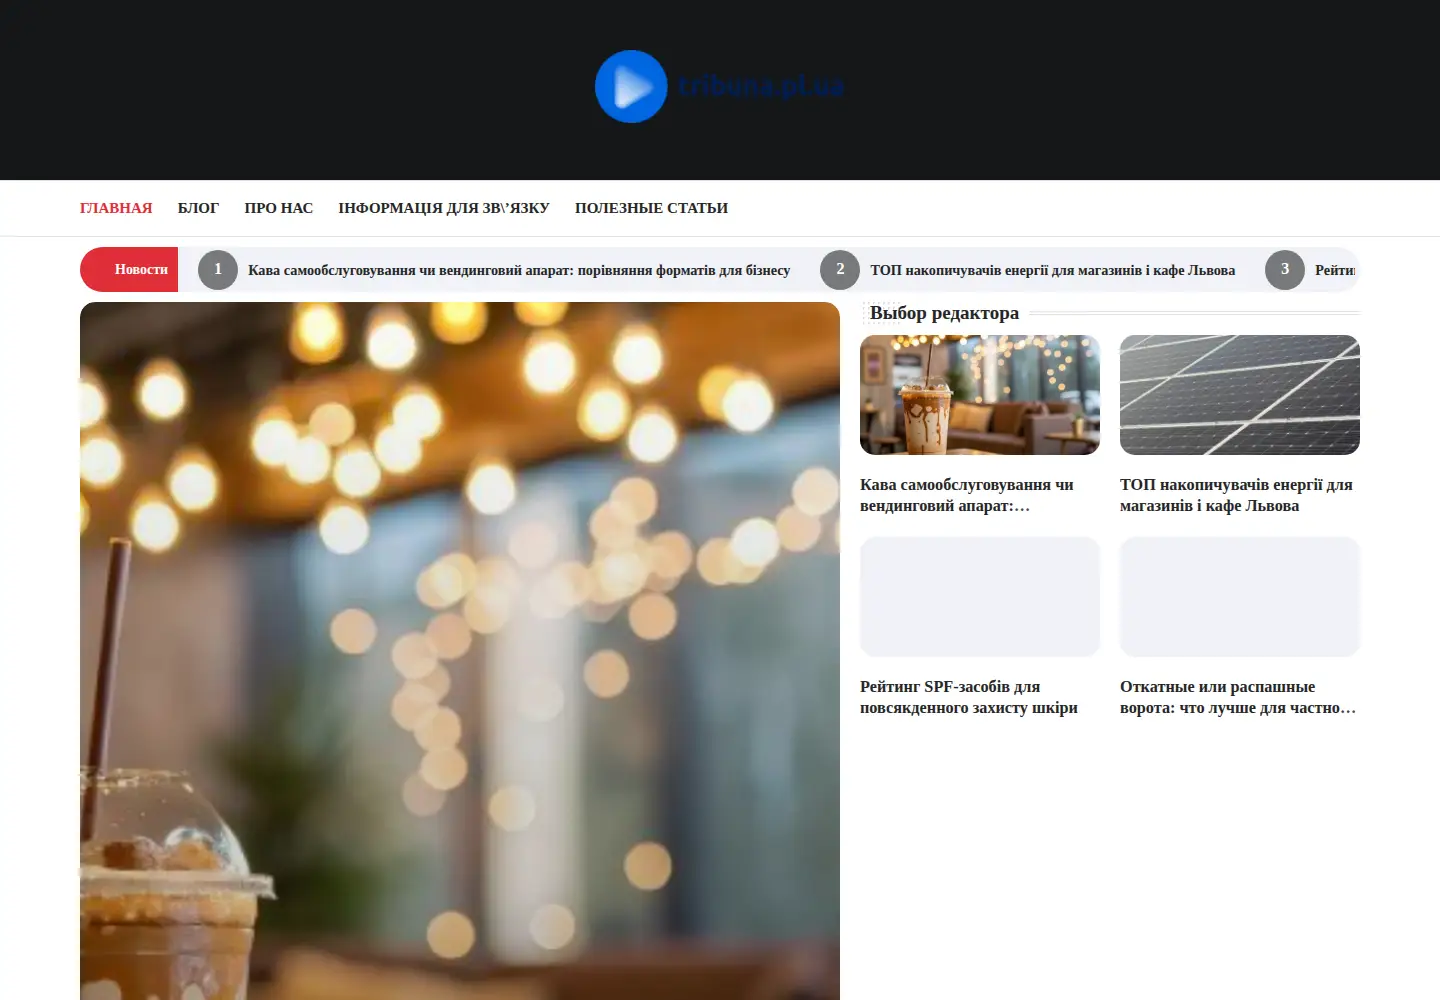Select the ПРО НАС menu item
Image resolution: width=1440 pixels, height=1000 pixels.
[x=279, y=208]
